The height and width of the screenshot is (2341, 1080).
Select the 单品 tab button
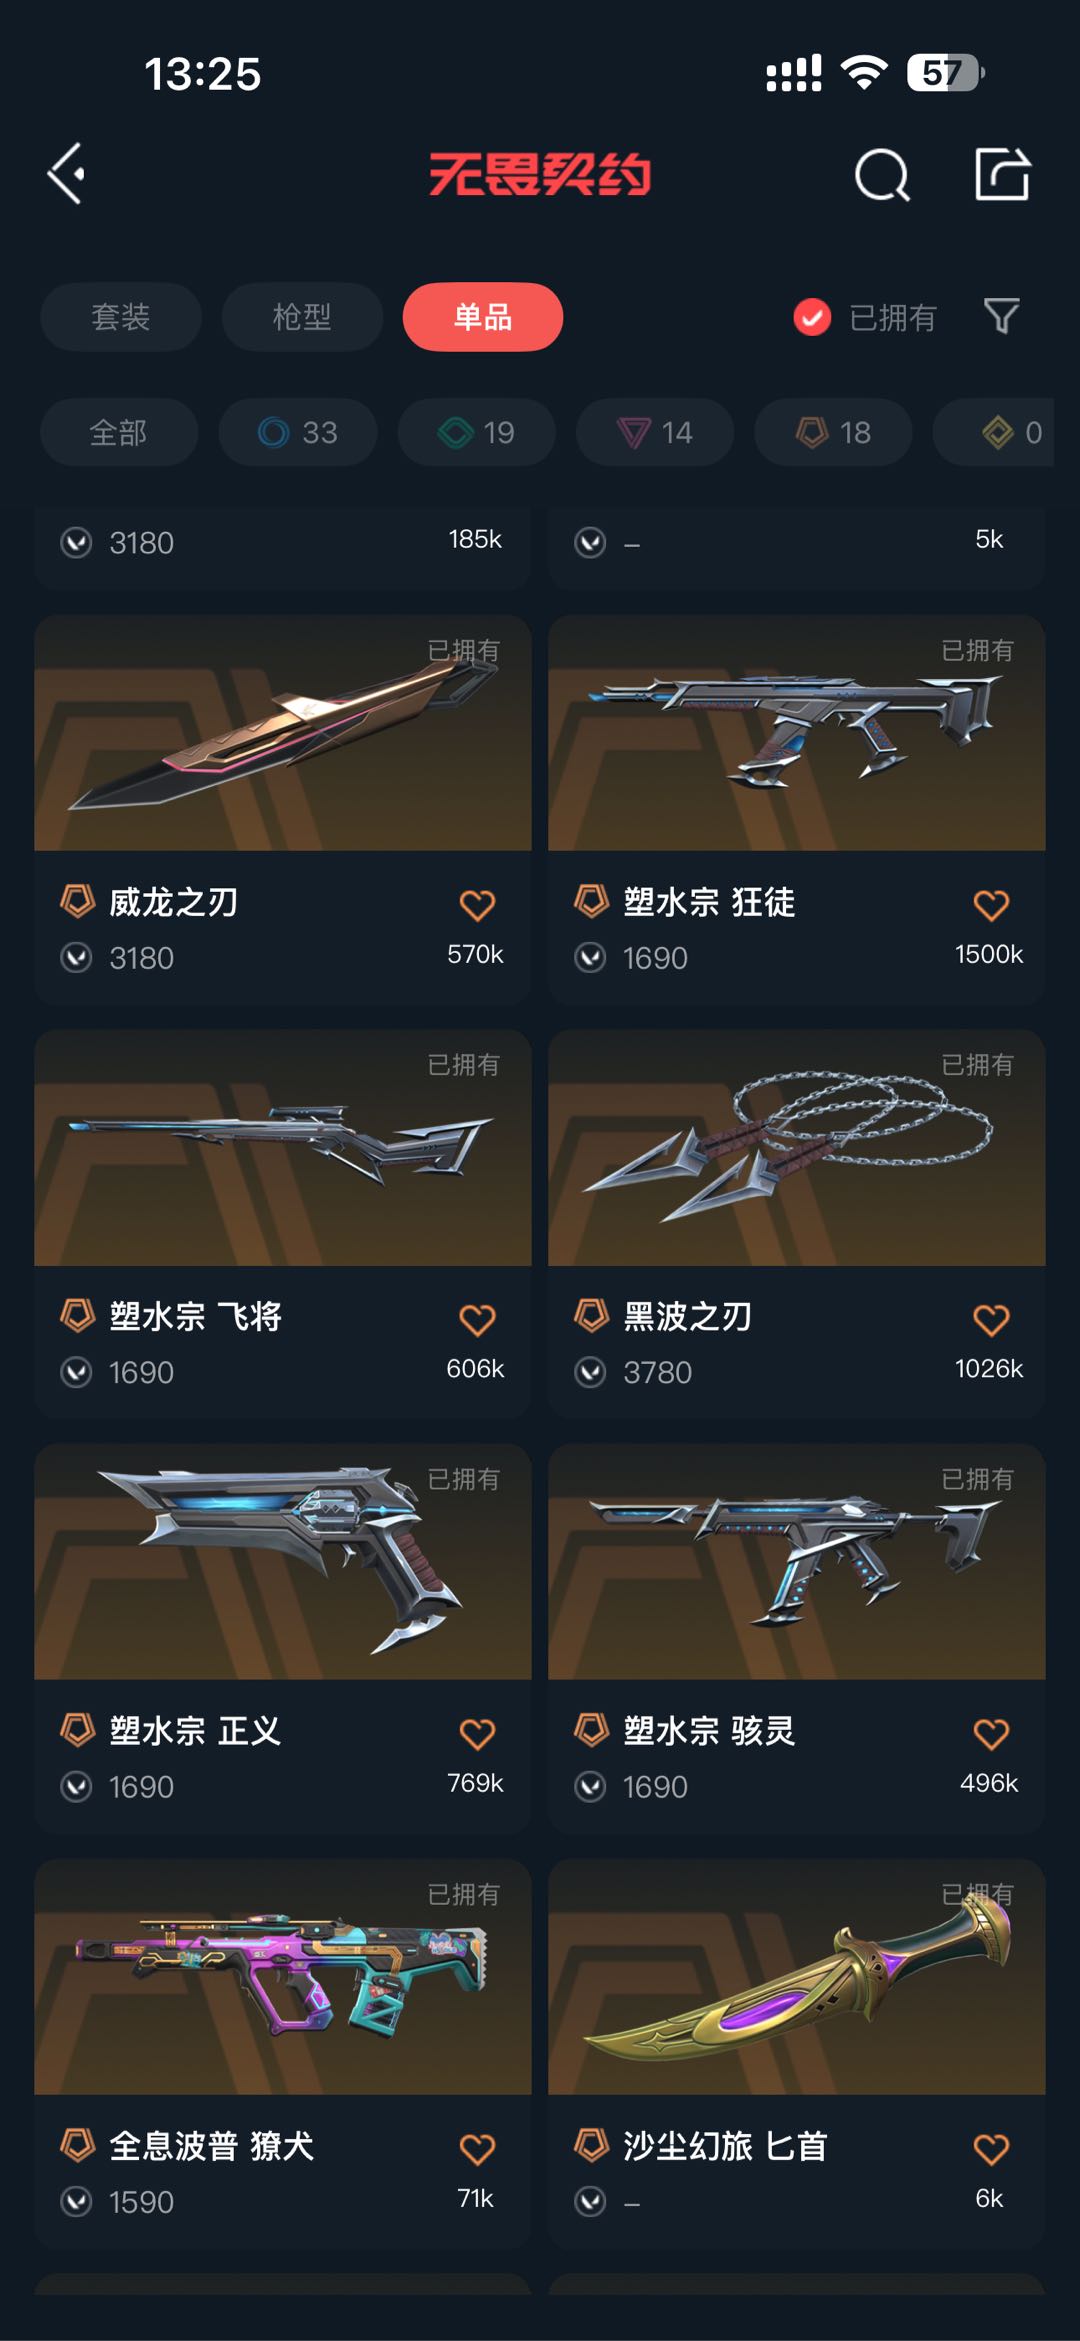click(x=483, y=317)
